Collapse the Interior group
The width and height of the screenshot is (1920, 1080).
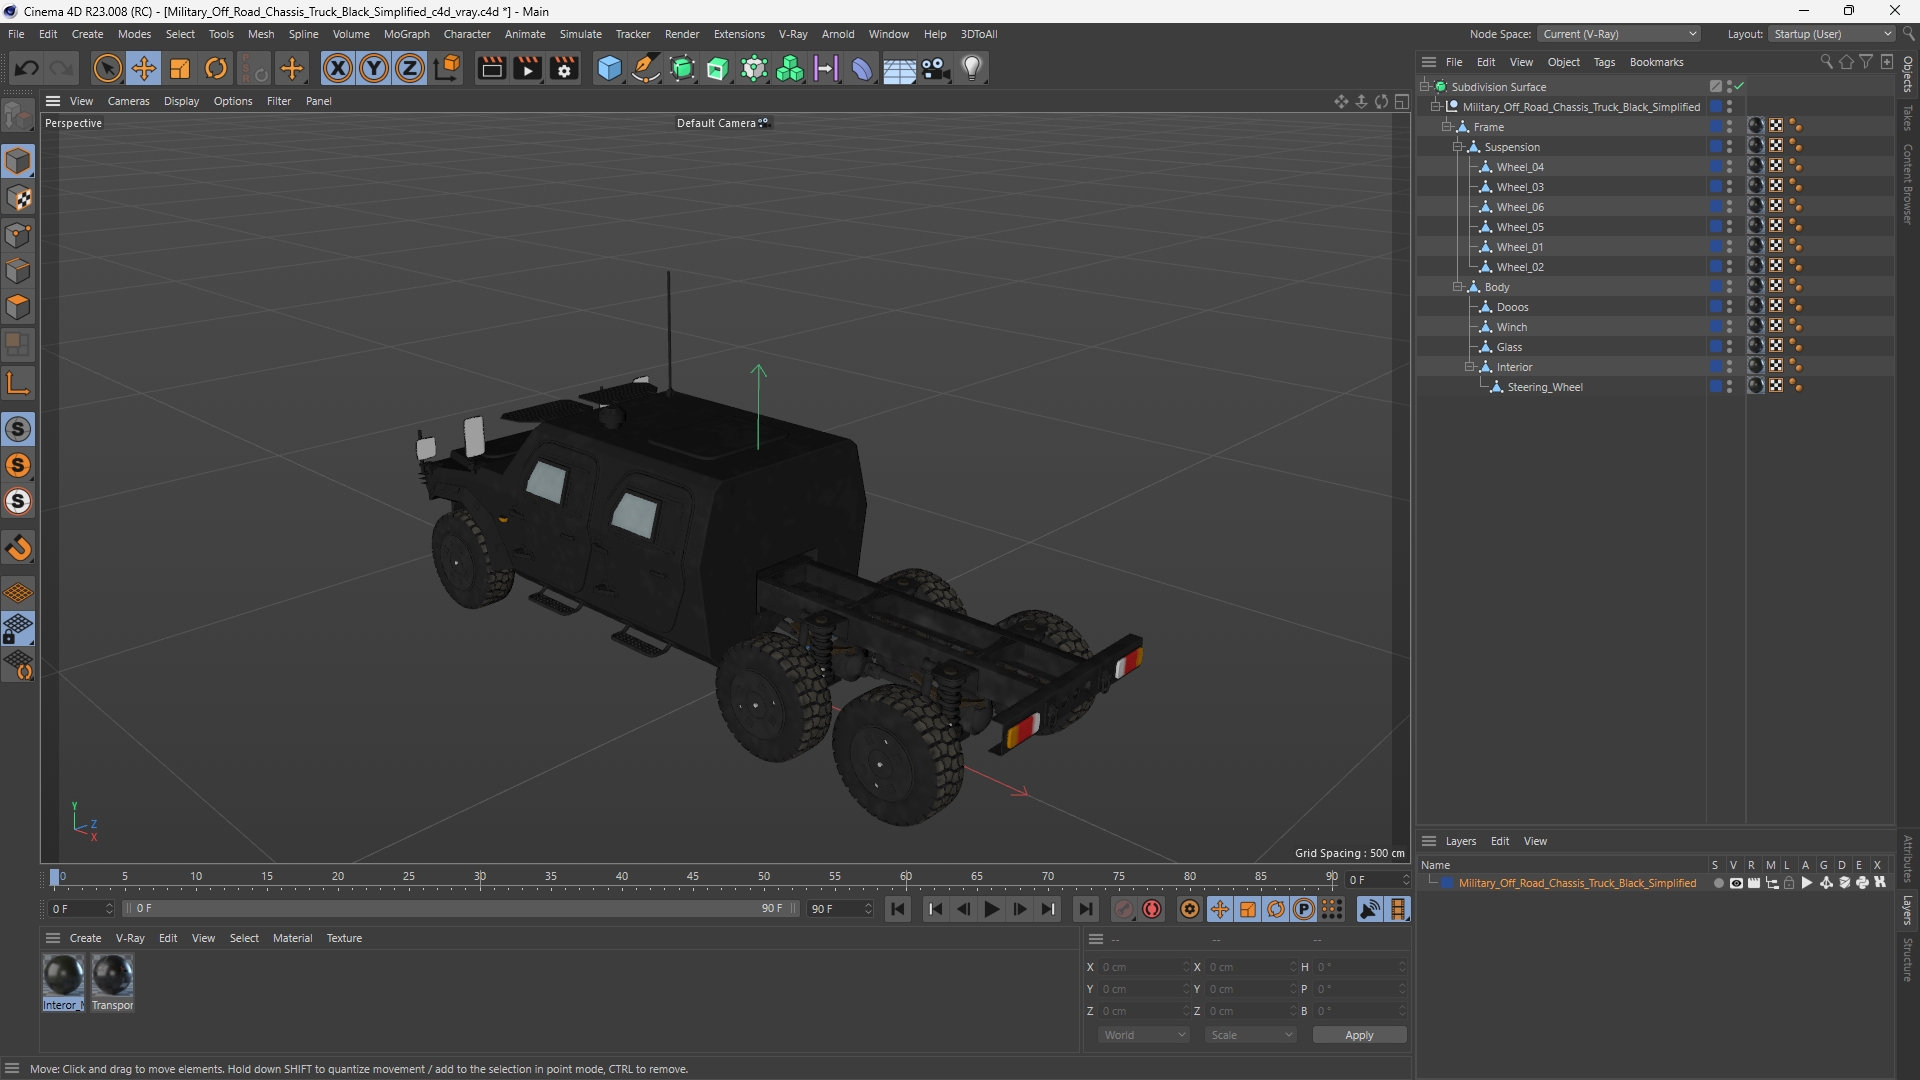click(x=1470, y=367)
